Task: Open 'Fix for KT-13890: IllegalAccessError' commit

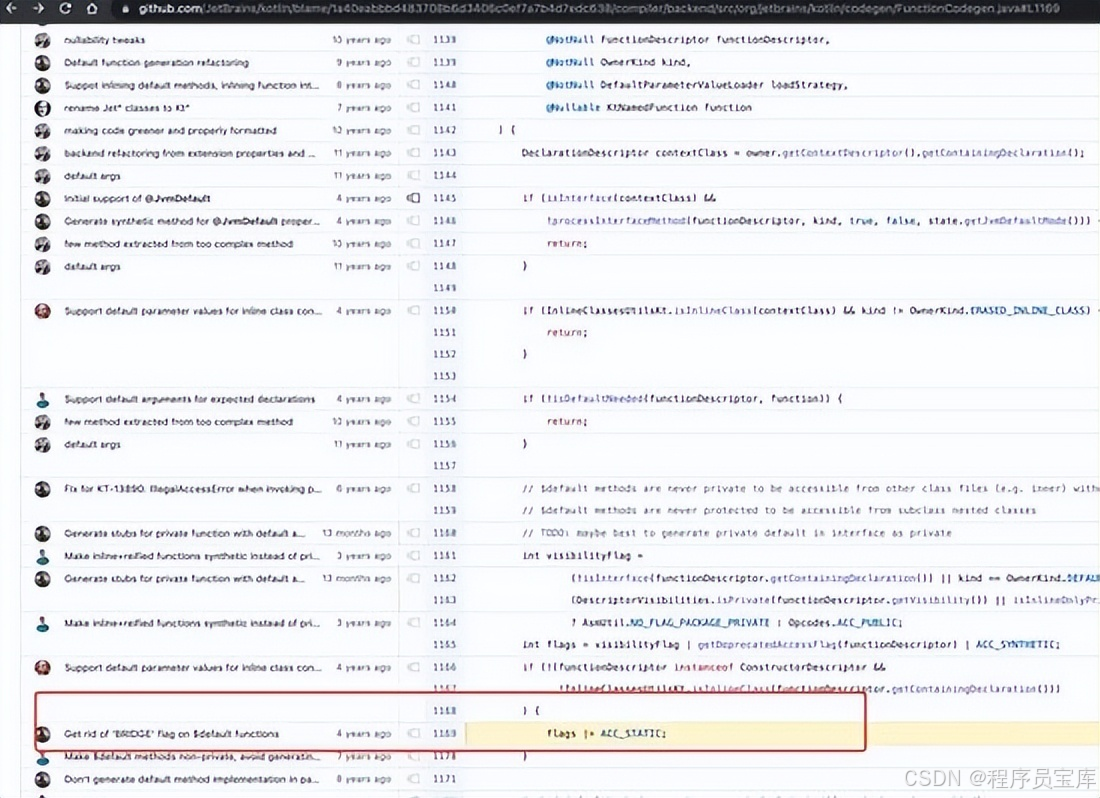Action: (x=193, y=489)
